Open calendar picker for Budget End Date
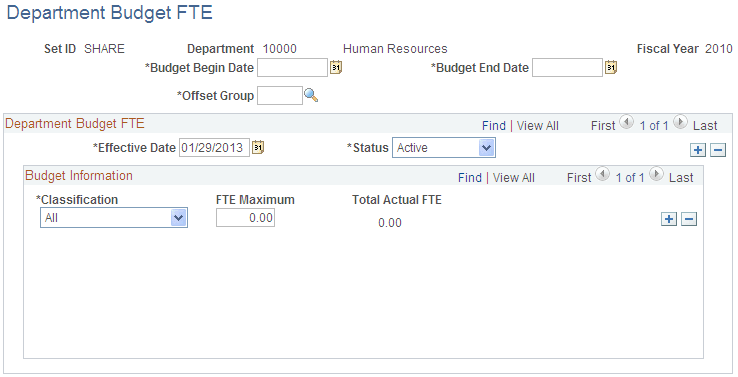The image size is (738, 377). pyautogui.click(x=610, y=67)
